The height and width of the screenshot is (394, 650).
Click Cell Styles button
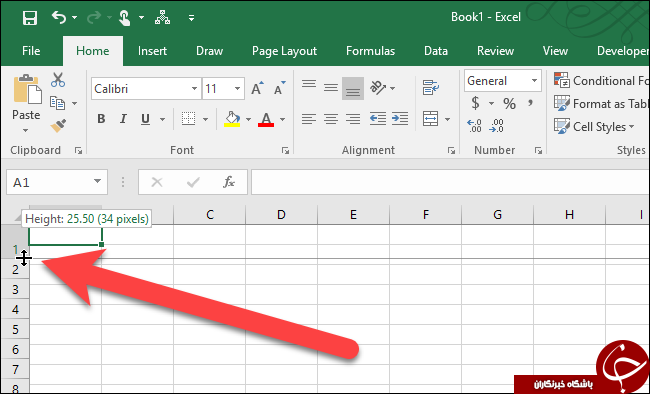(x=594, y=126)
